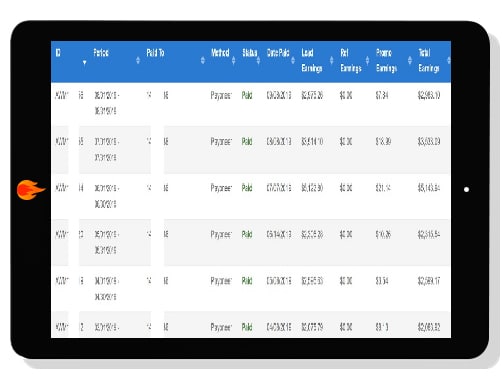Click the orange flame logo
Image resolution: width=502 pixels, height=381 pixels.
(x=31, y=190)
